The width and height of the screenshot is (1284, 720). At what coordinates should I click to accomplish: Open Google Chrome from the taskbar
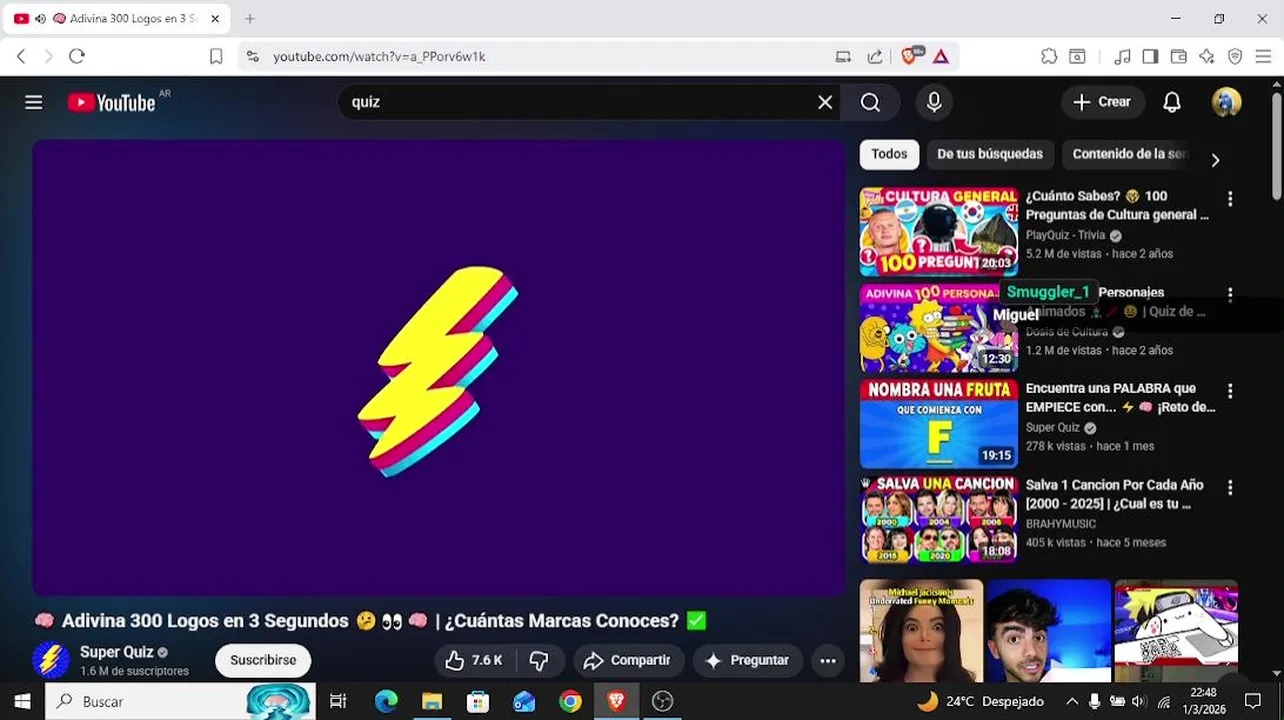pyautogui.click(x=570, y=701)
